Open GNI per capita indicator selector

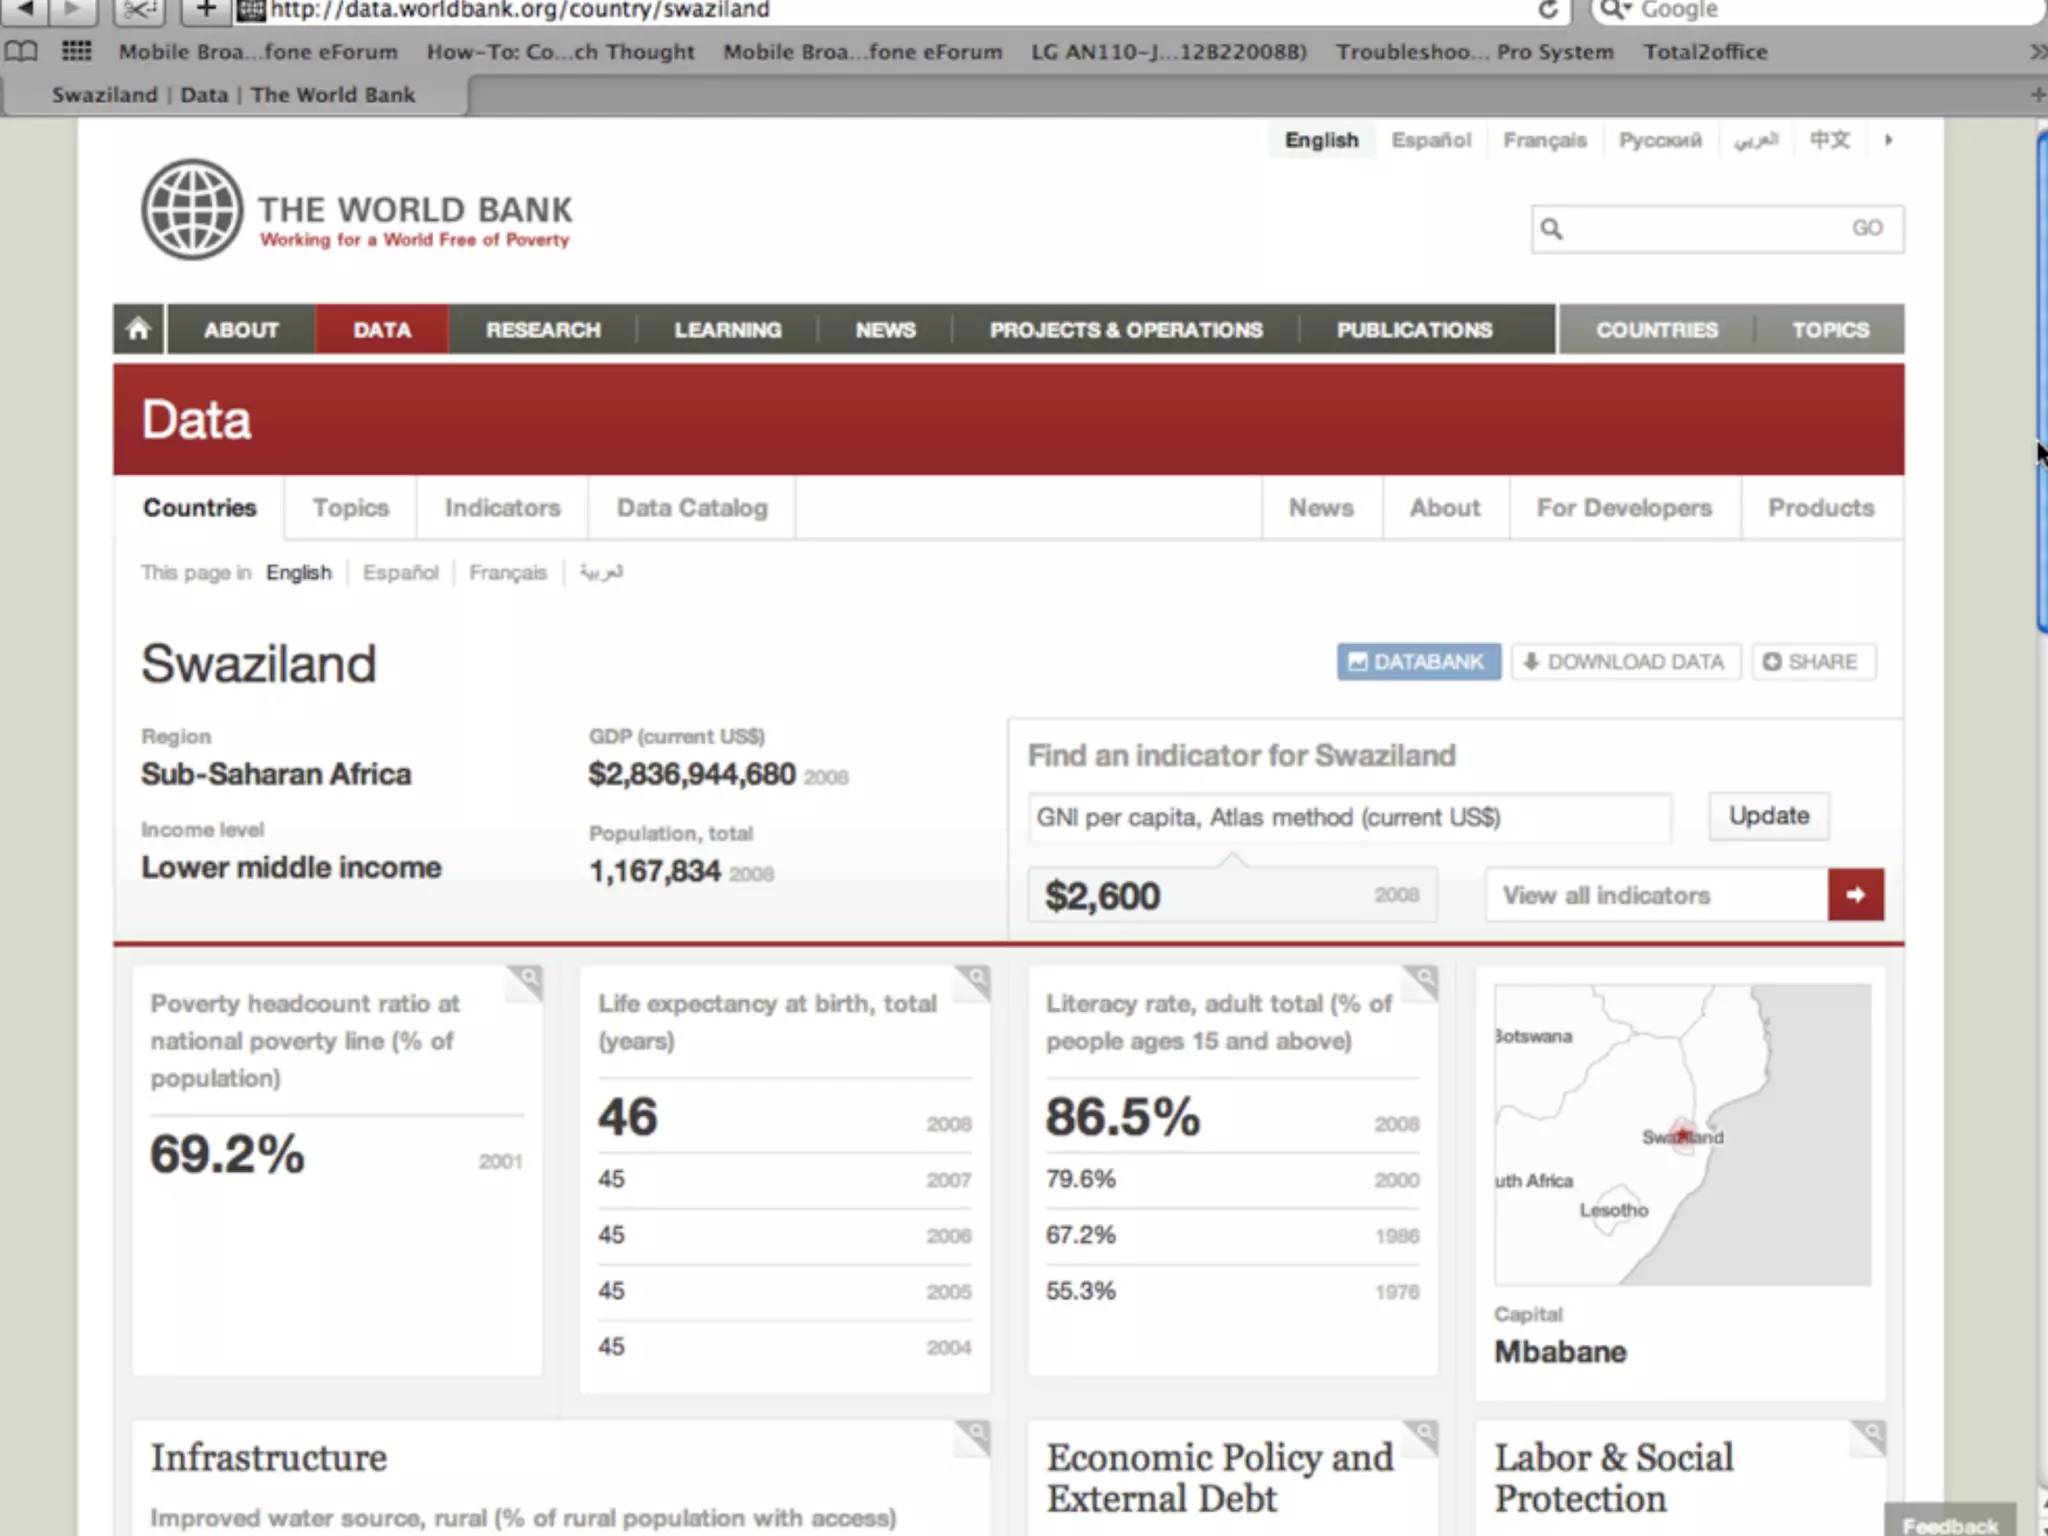[x=1348, y=818]
